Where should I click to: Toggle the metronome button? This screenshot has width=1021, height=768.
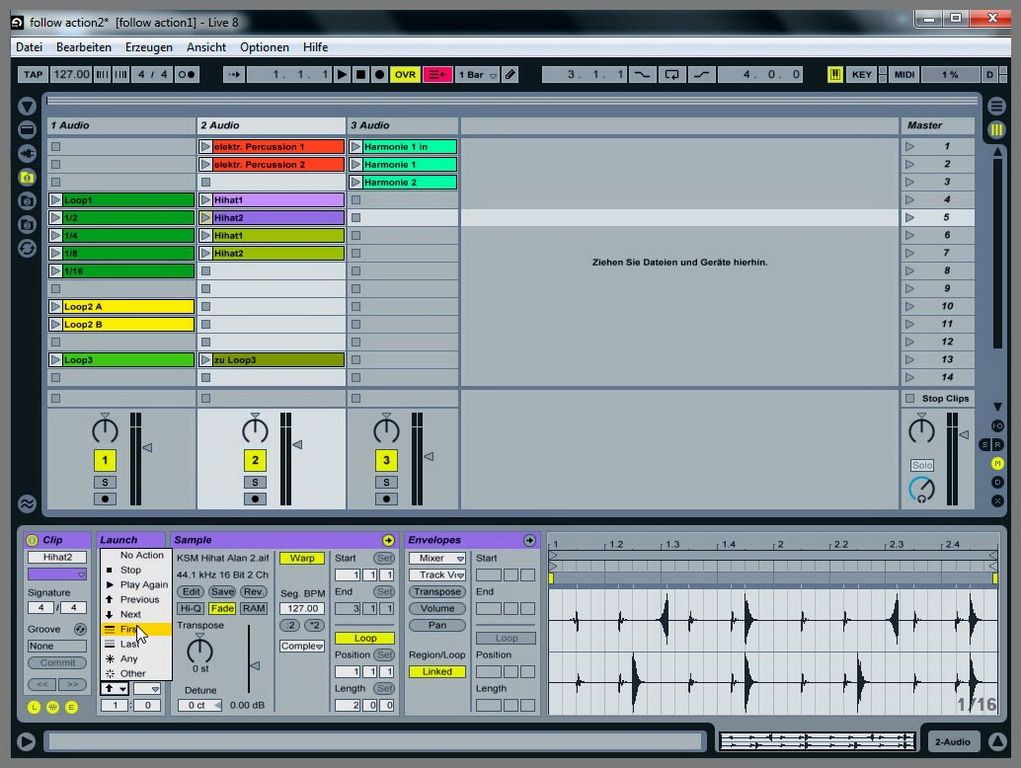coord(186,74)
